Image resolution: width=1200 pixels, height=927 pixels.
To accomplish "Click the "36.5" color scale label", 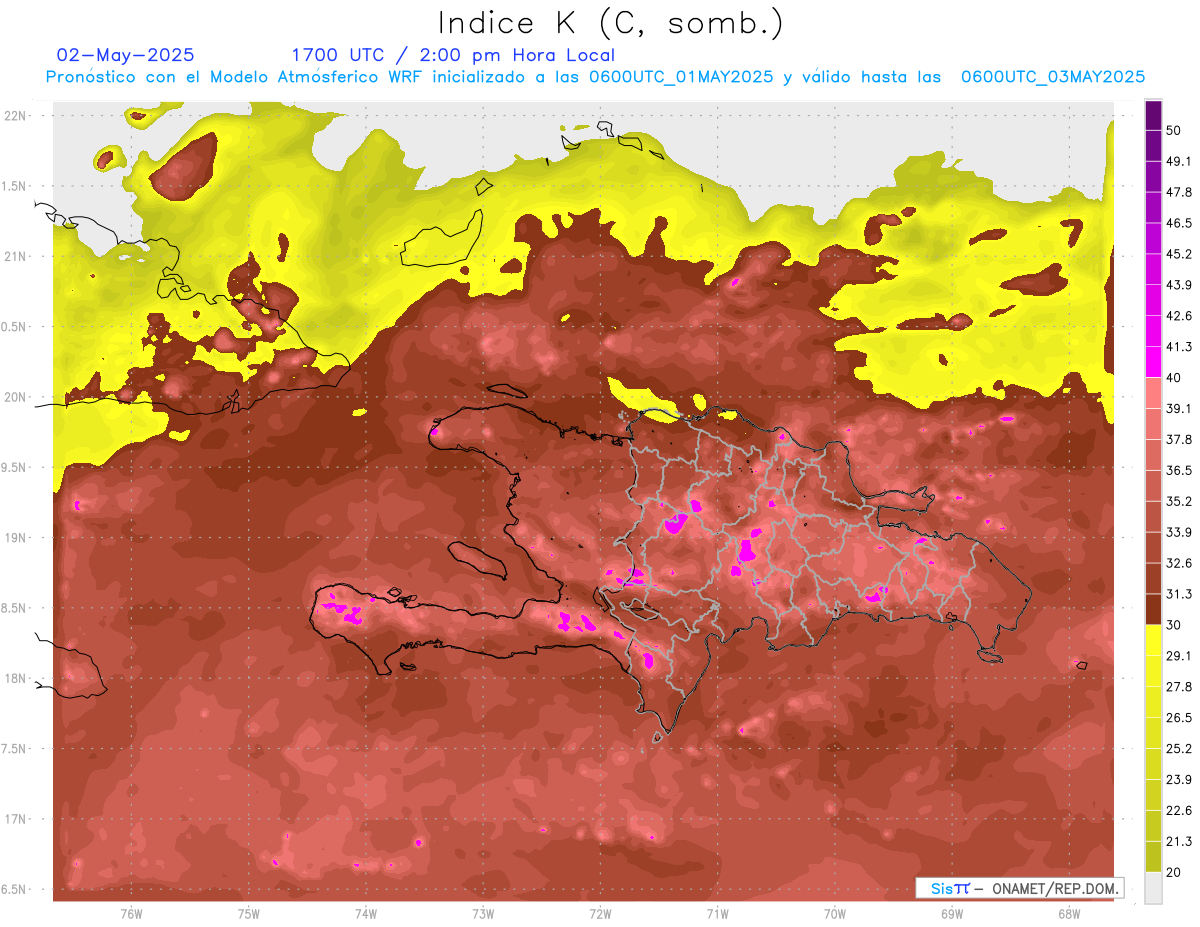I will (x=1179, y=470).
